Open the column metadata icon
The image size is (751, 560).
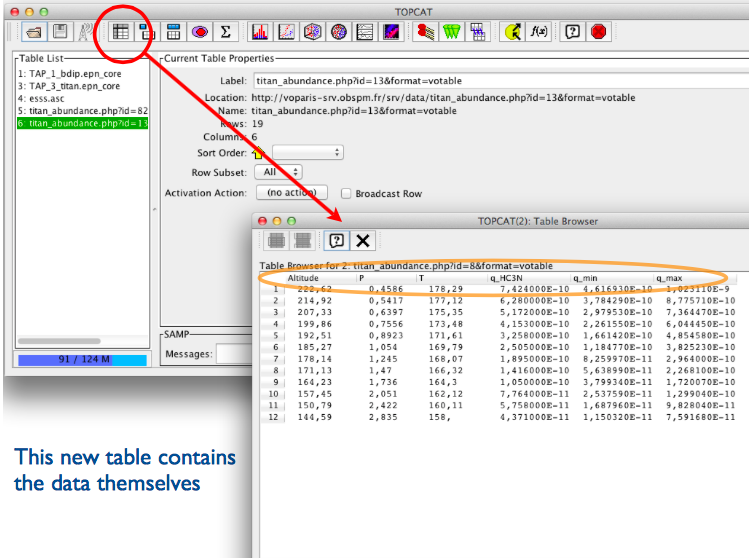(173, 32)
